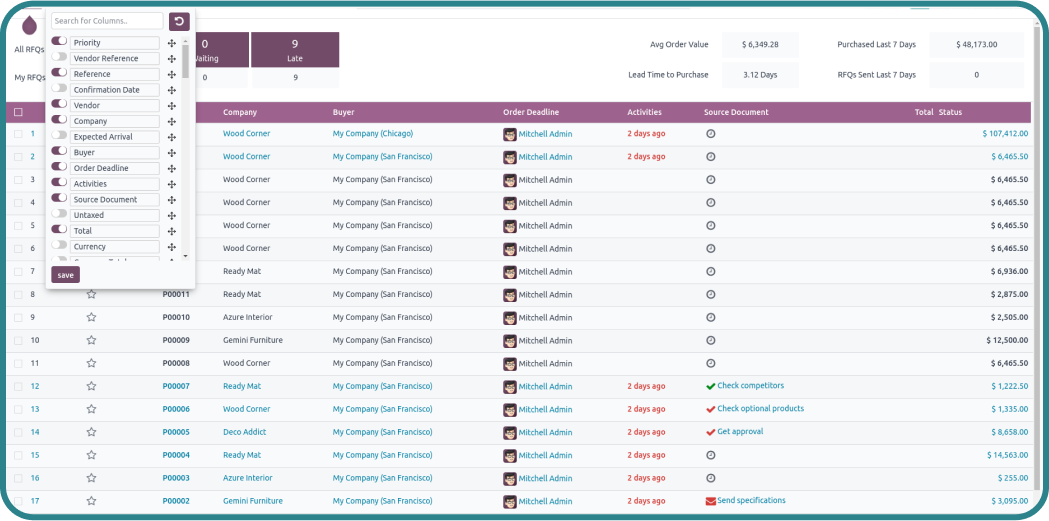Image resolution: width=1049 pixels, height=521 pixels.
Task: Tick the select-all checkbox in table header
Action: click(x=18, y=112)
